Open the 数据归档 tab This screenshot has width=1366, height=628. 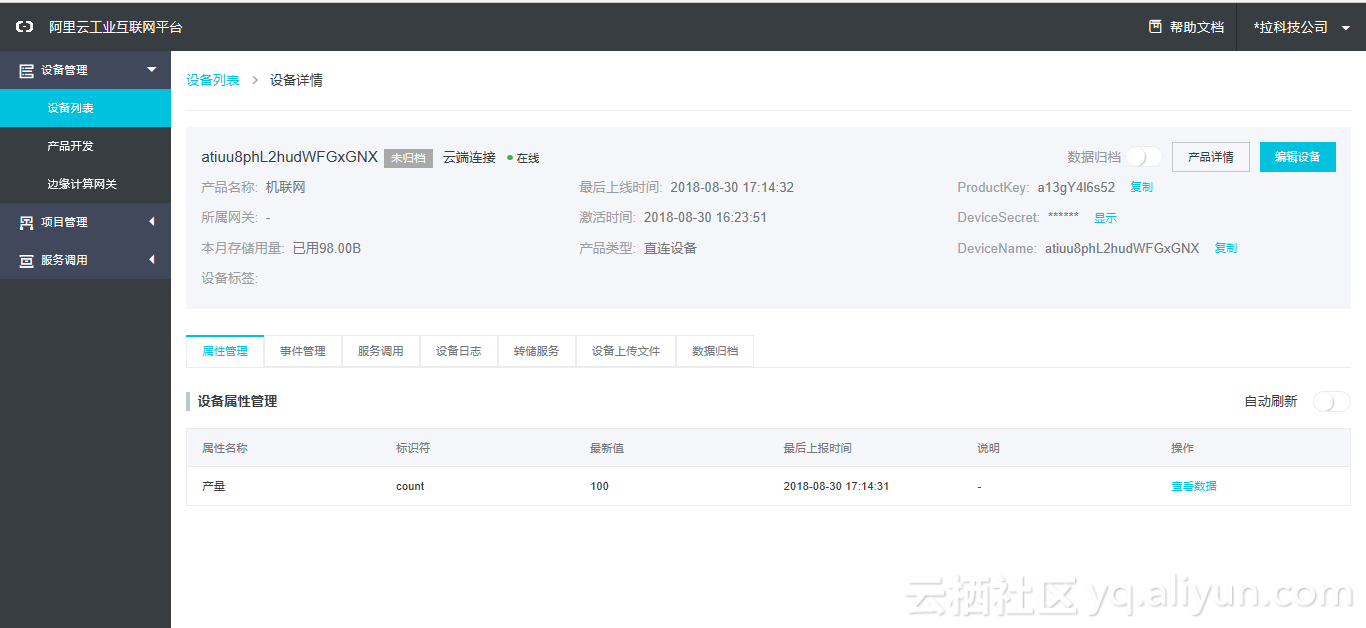tap(715, 351)
